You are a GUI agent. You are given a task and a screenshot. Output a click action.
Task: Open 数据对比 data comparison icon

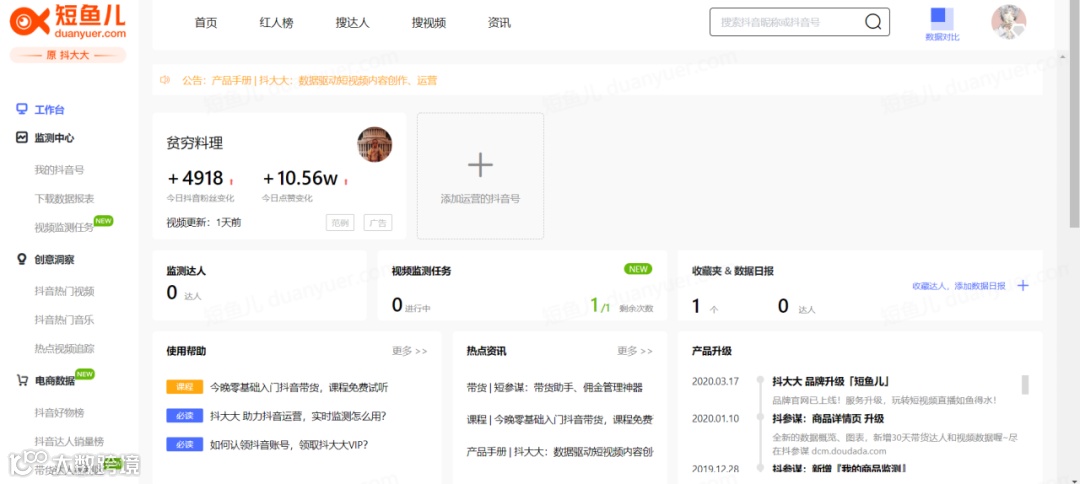point(942,25)
